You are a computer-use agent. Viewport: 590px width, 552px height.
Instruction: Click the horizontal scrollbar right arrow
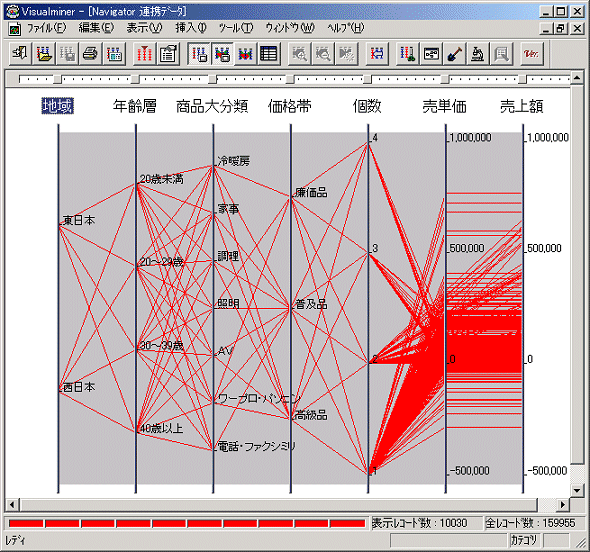coord(563,504)
